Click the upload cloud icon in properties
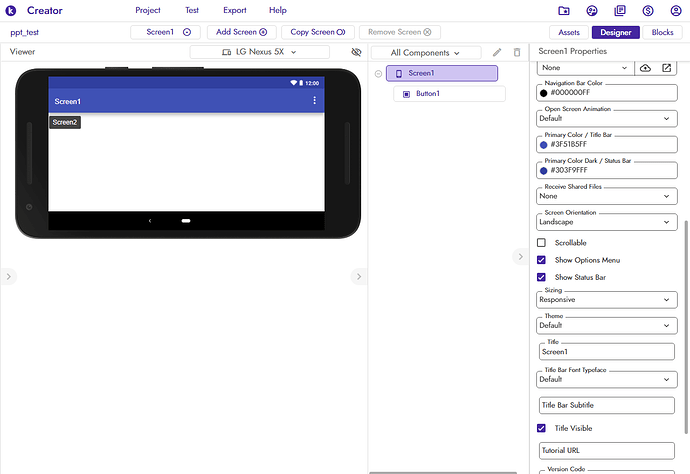Image resolution: width=690 pixels, height=474 pixels. point(645,68)
